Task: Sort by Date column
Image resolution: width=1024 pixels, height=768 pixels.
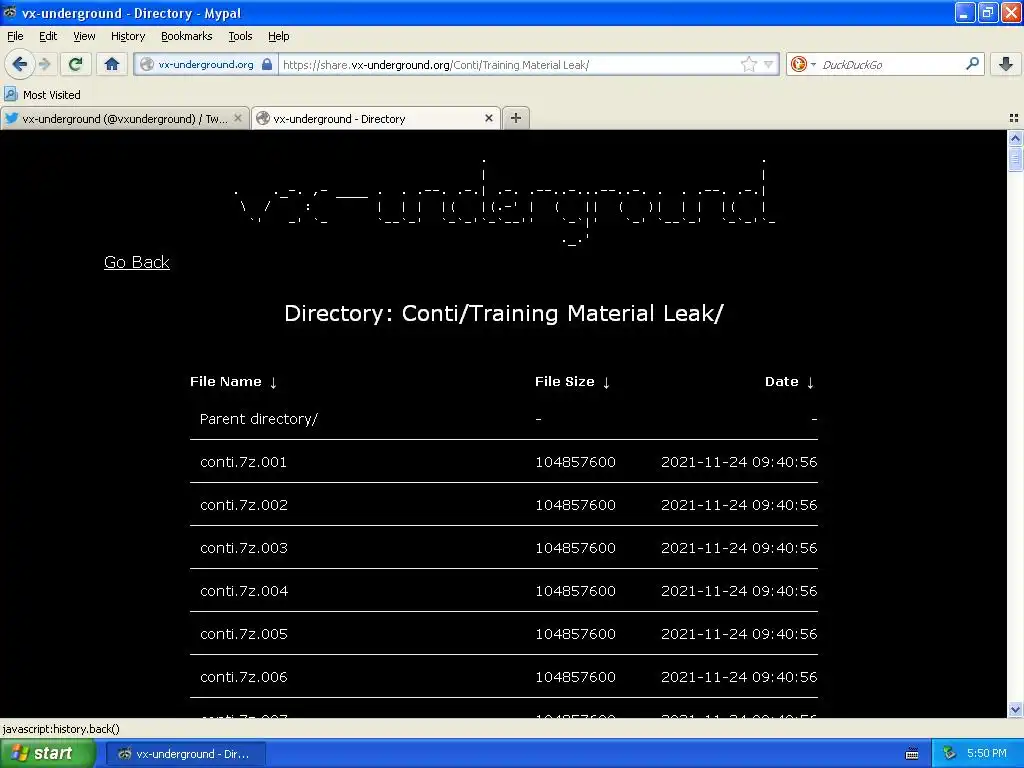Action: (x=790, y=381)
